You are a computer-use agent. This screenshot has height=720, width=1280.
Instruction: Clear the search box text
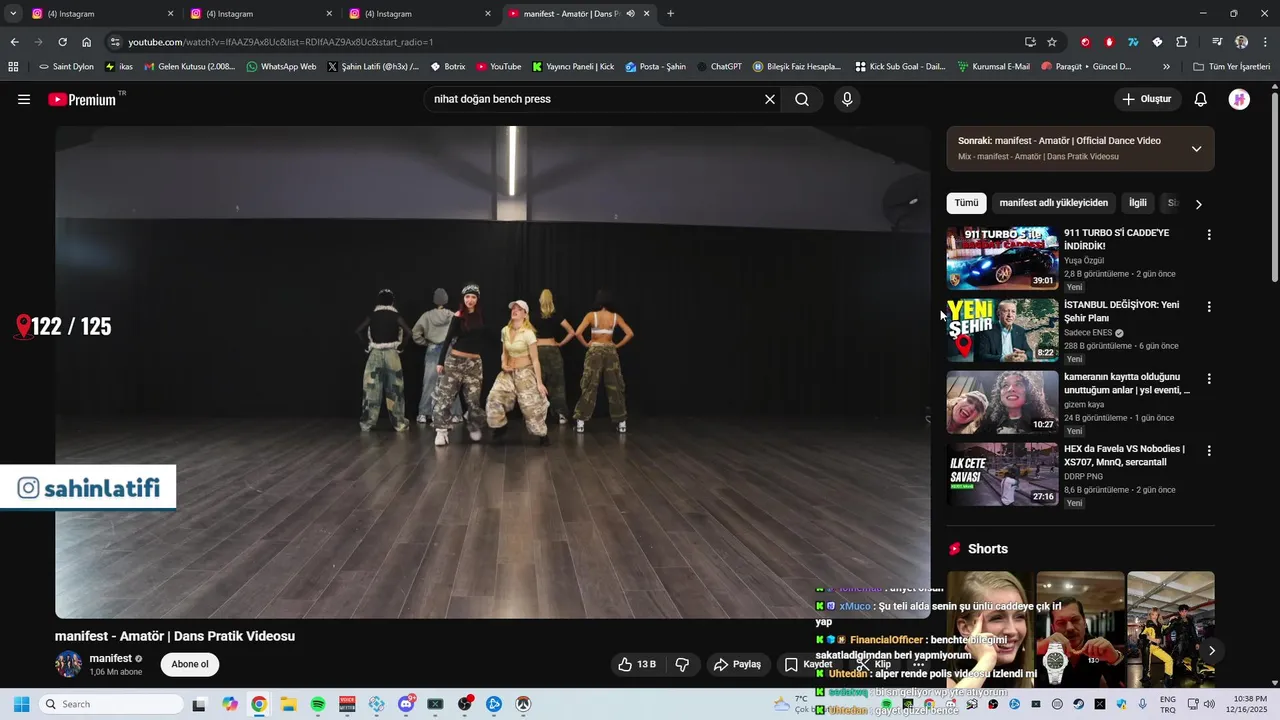770,99
